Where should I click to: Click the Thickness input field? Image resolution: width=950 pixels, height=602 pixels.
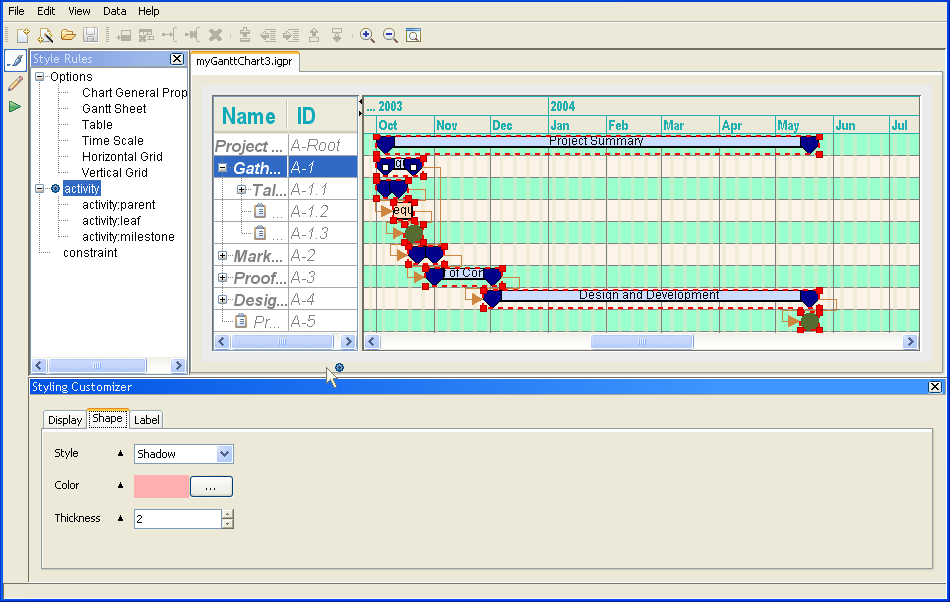[x=177, y=519]
